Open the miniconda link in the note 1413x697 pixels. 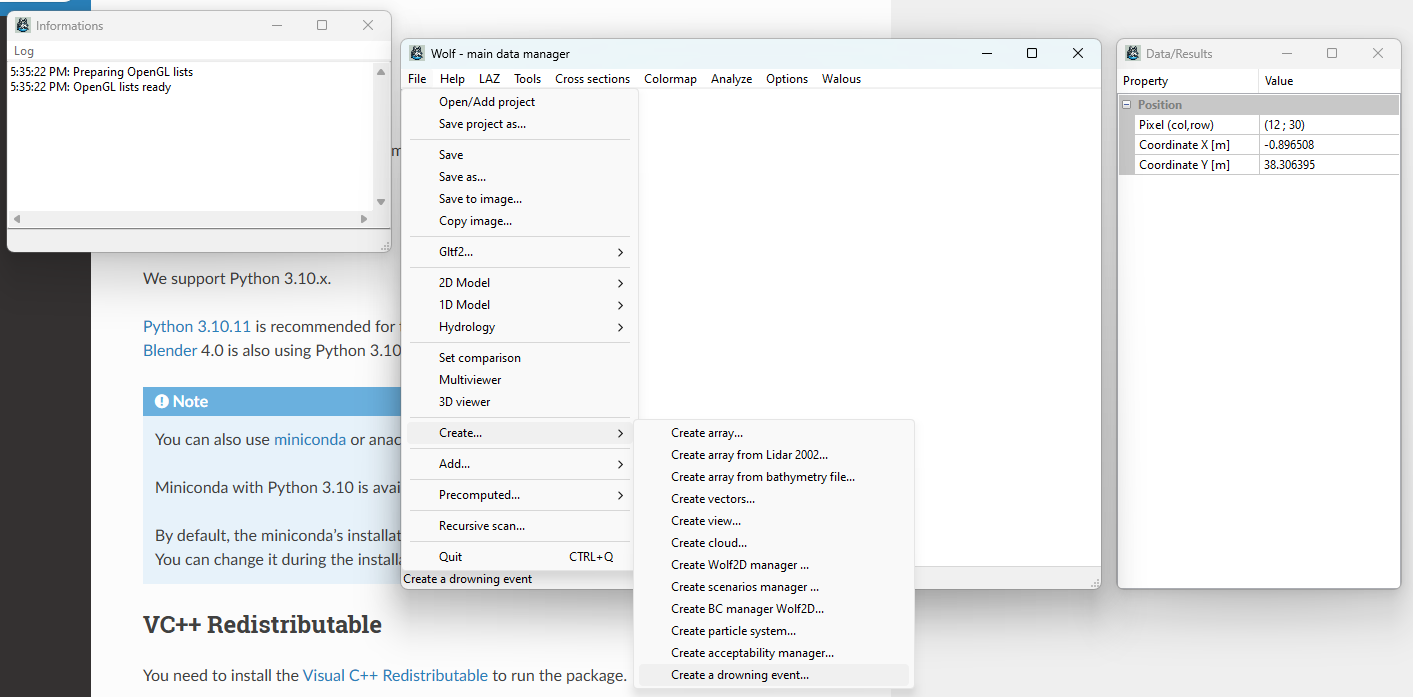click(x=310, y=440)
